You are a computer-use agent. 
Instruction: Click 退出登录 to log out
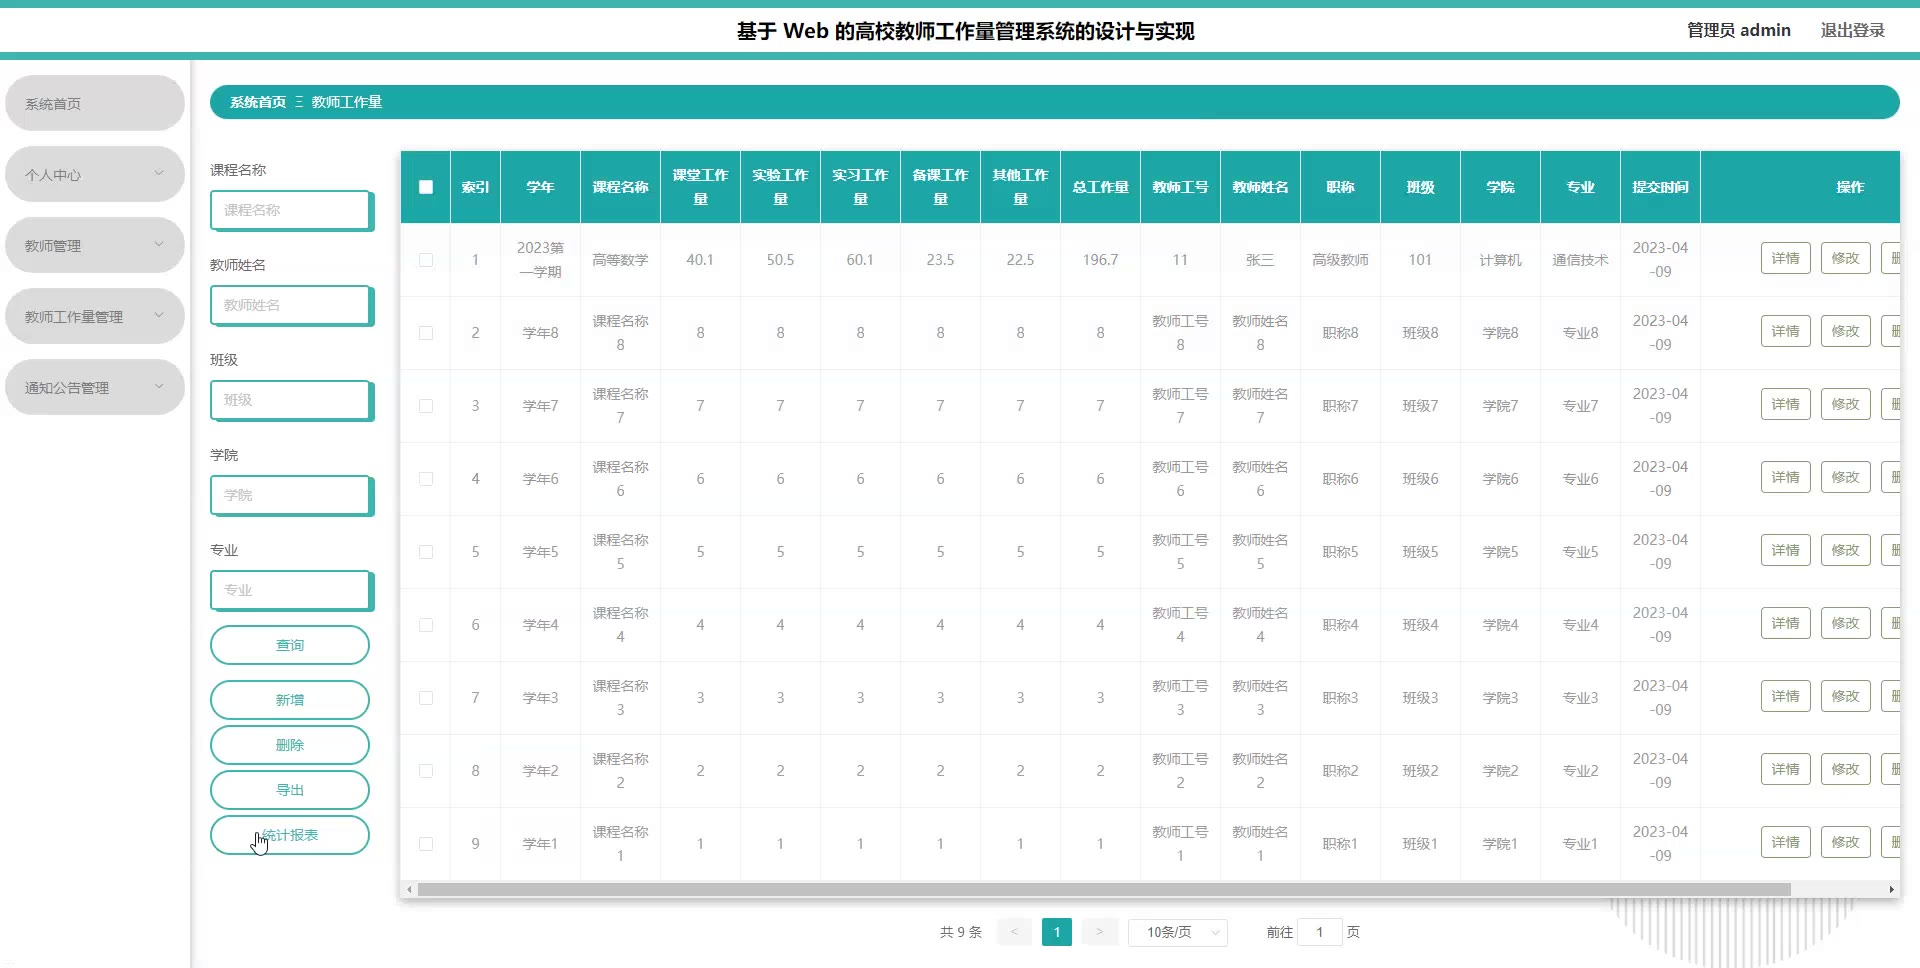[x=1852, y=30]
